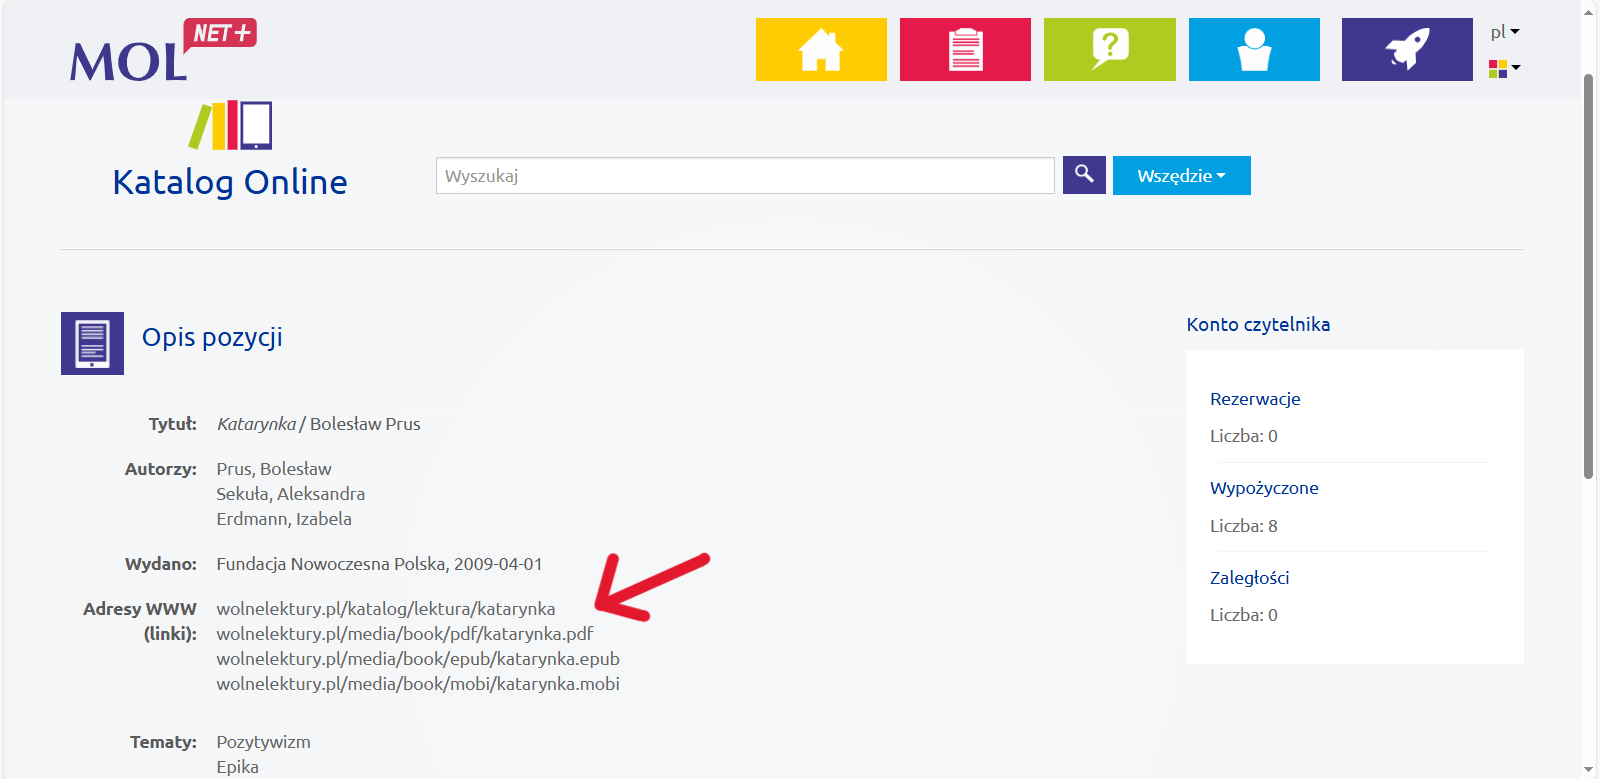
Task: Click the title Katarynka / Bolesław Prus
Action: point(318,423)
